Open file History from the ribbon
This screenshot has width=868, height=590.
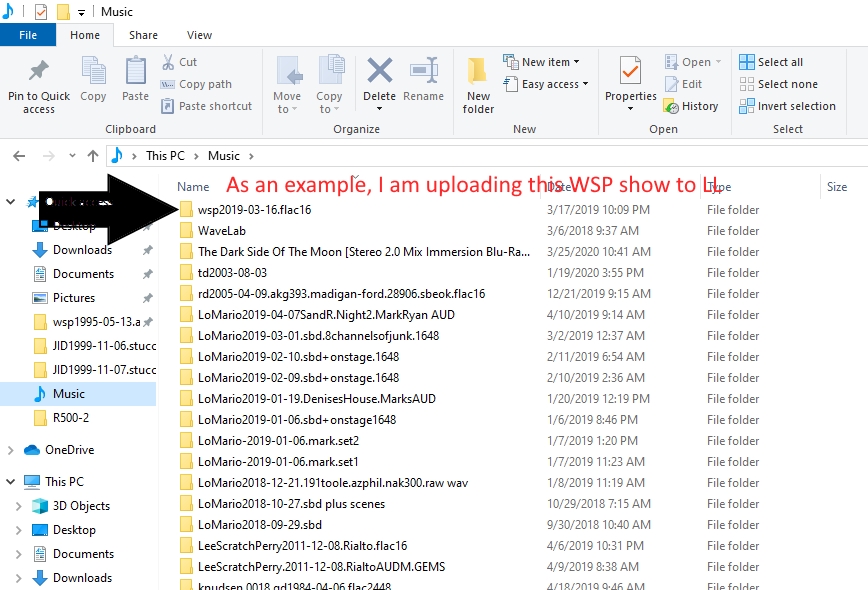pos(691,106)
